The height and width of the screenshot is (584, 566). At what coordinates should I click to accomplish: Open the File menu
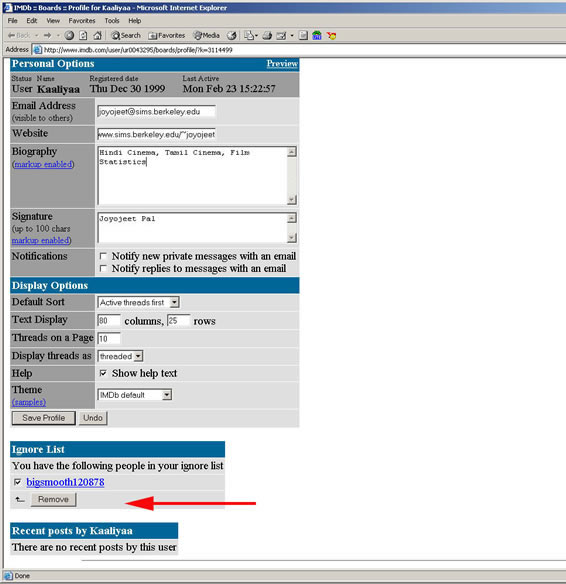coord(13,21)
